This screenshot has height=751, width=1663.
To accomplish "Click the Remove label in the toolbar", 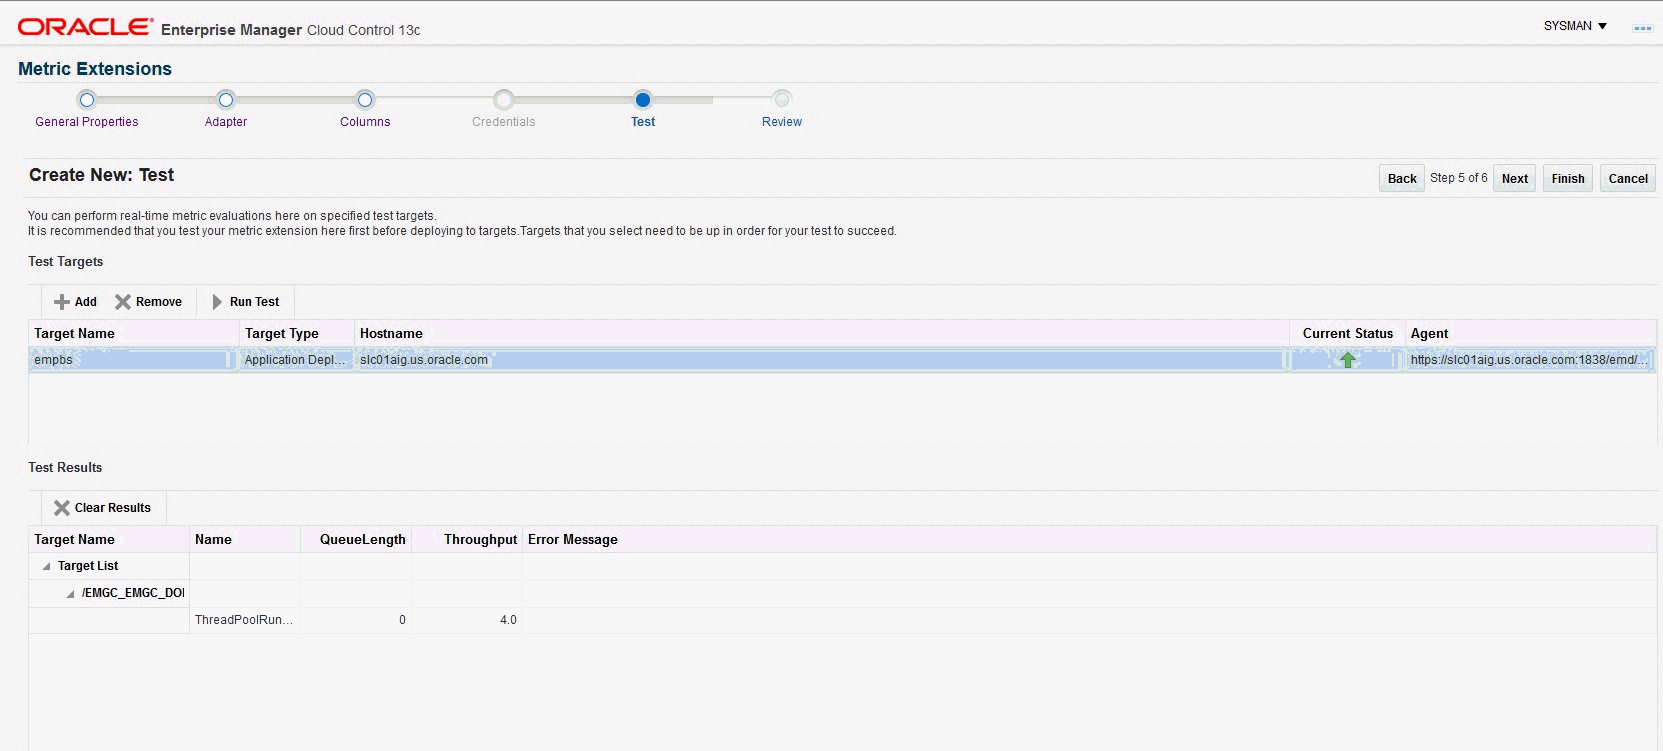I will 159,302.
